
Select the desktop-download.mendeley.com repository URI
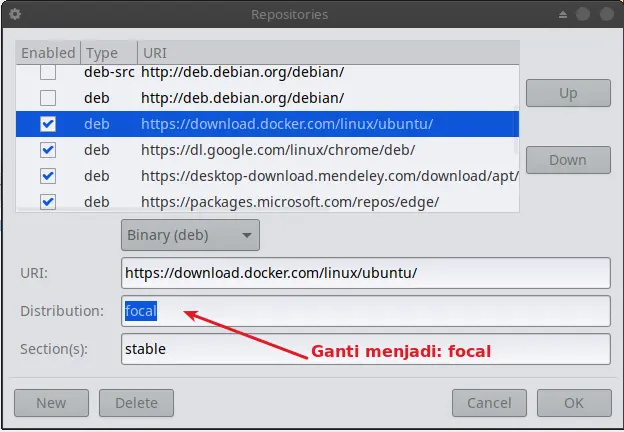click(330, 176)
